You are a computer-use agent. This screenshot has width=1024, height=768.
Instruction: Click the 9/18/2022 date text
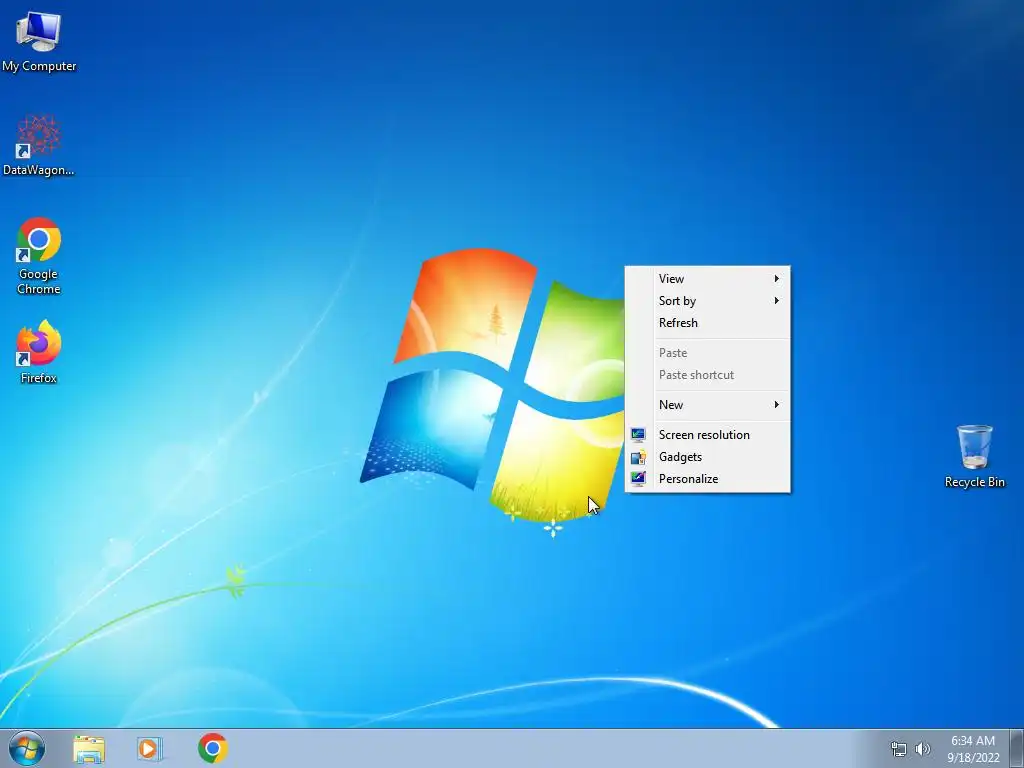tap(973, 758)
